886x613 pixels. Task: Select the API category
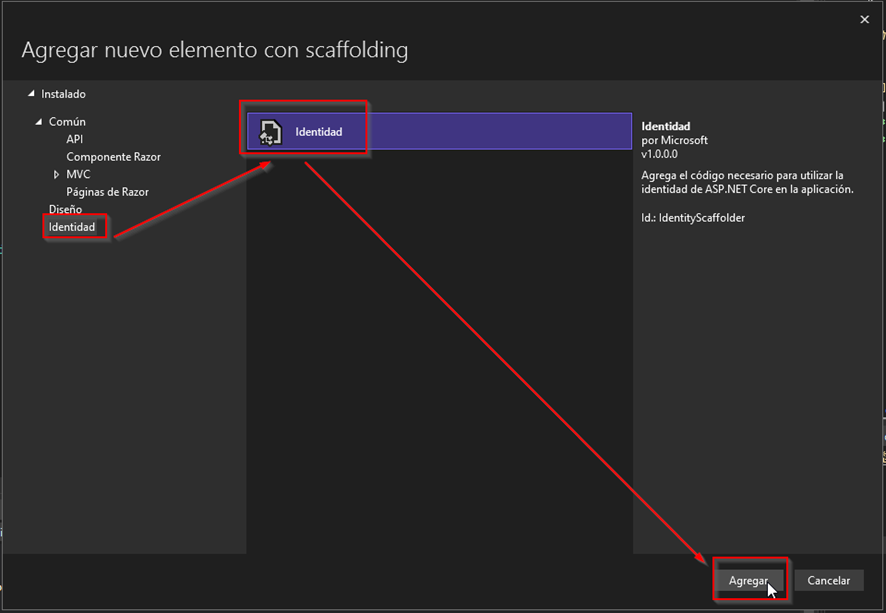click(x=75, y=139)
